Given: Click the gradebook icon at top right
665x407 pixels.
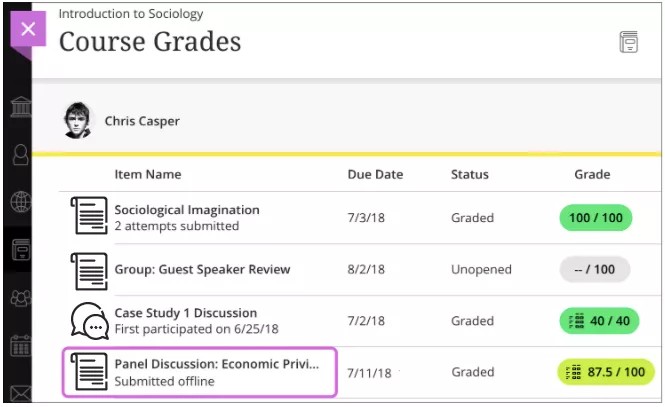Looking at the screenshot, I should pyautogui.click(x=628, y=42).
